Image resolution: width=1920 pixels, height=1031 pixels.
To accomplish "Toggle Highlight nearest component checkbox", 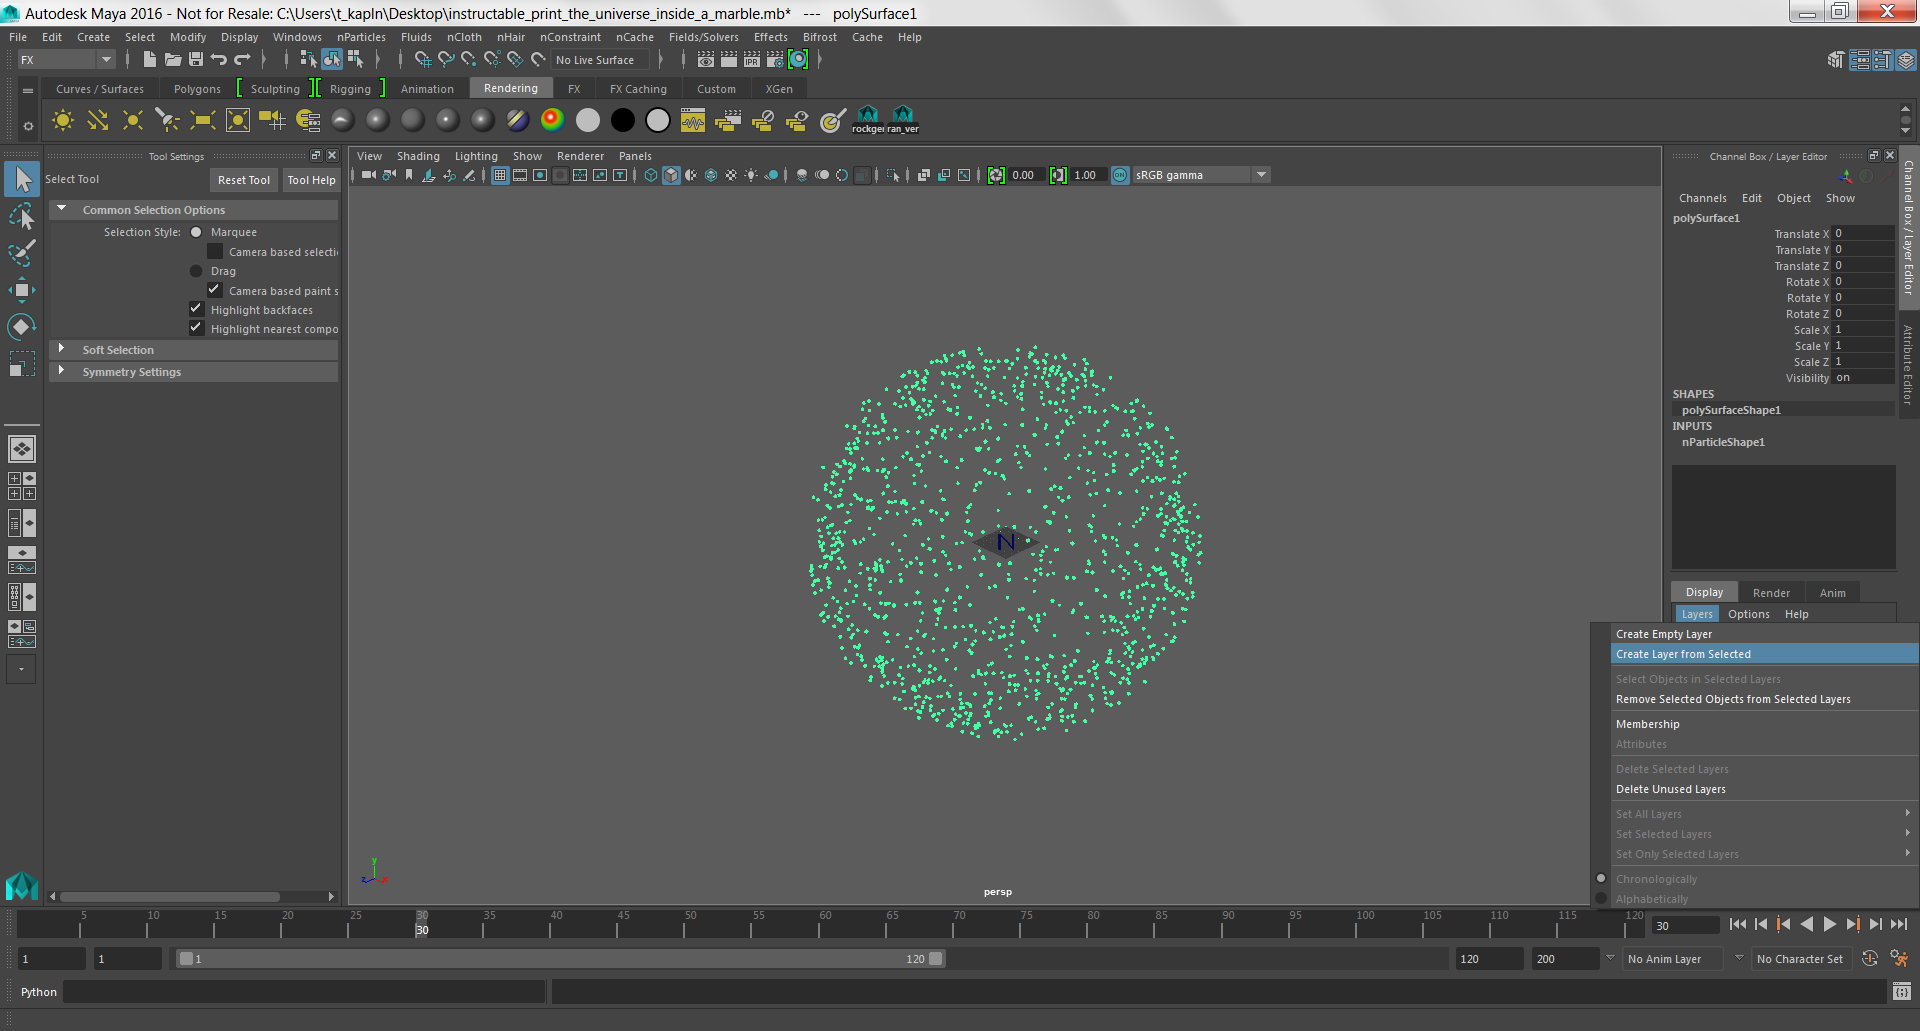I will 197,328.
